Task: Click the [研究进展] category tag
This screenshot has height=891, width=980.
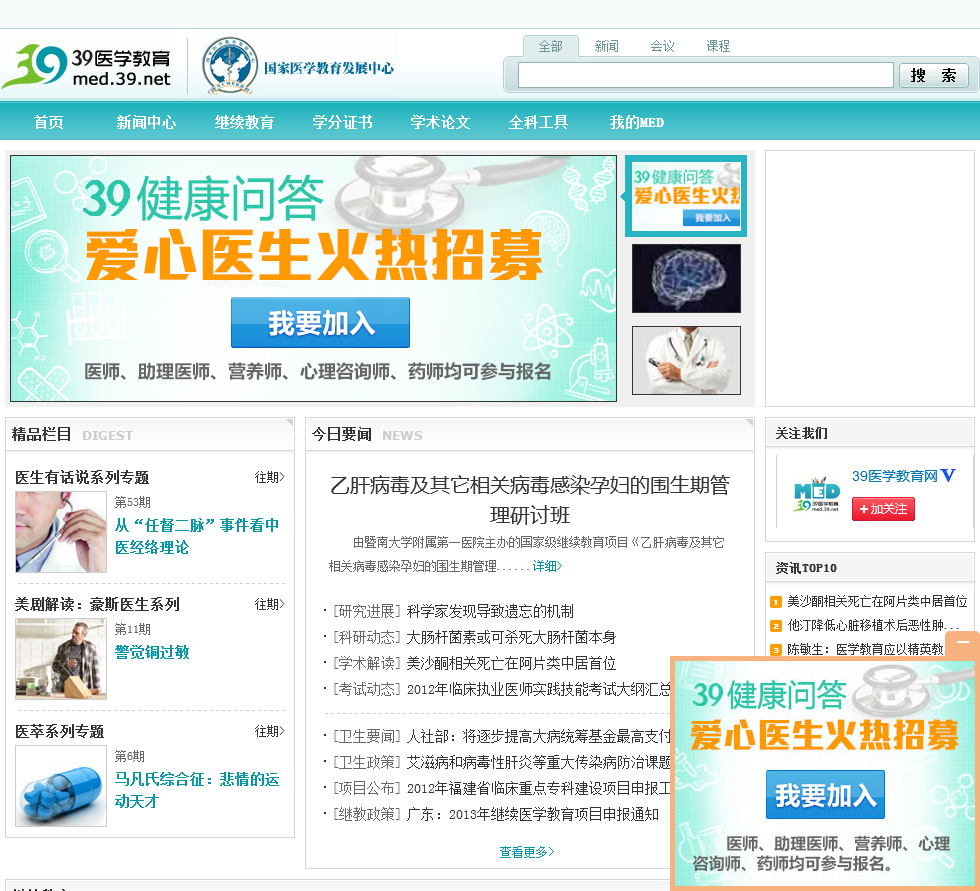Action: coord(366,611)
